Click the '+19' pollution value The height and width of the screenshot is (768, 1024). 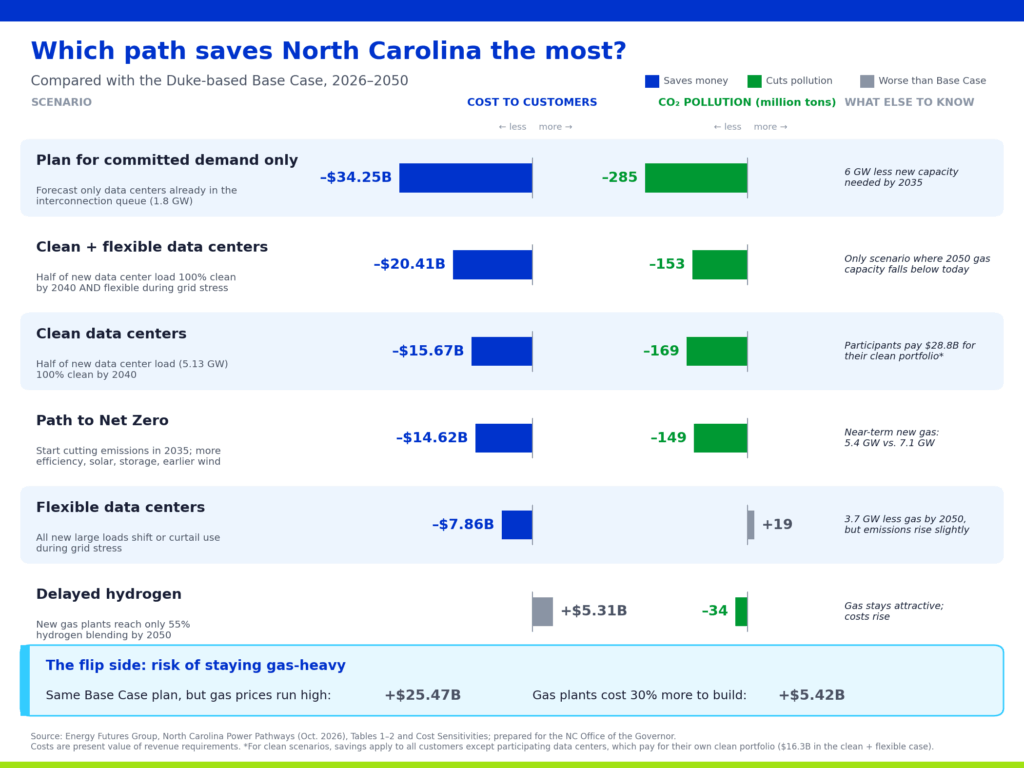pos(777,524)
